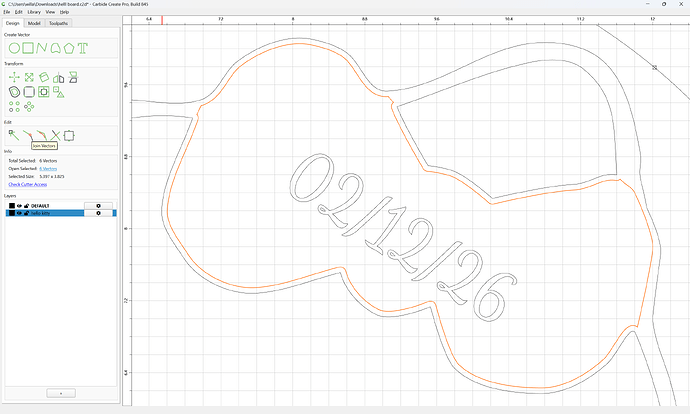Toggle visibility of hello kitty layer
This screenshot has height=414, width=690.
coord(19,213)
